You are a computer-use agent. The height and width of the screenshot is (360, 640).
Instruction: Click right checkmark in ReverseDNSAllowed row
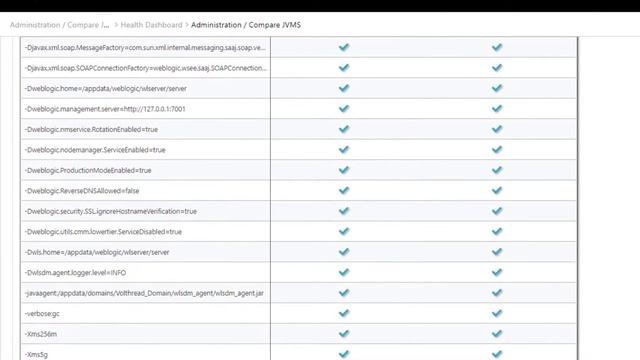pos(497,190)
